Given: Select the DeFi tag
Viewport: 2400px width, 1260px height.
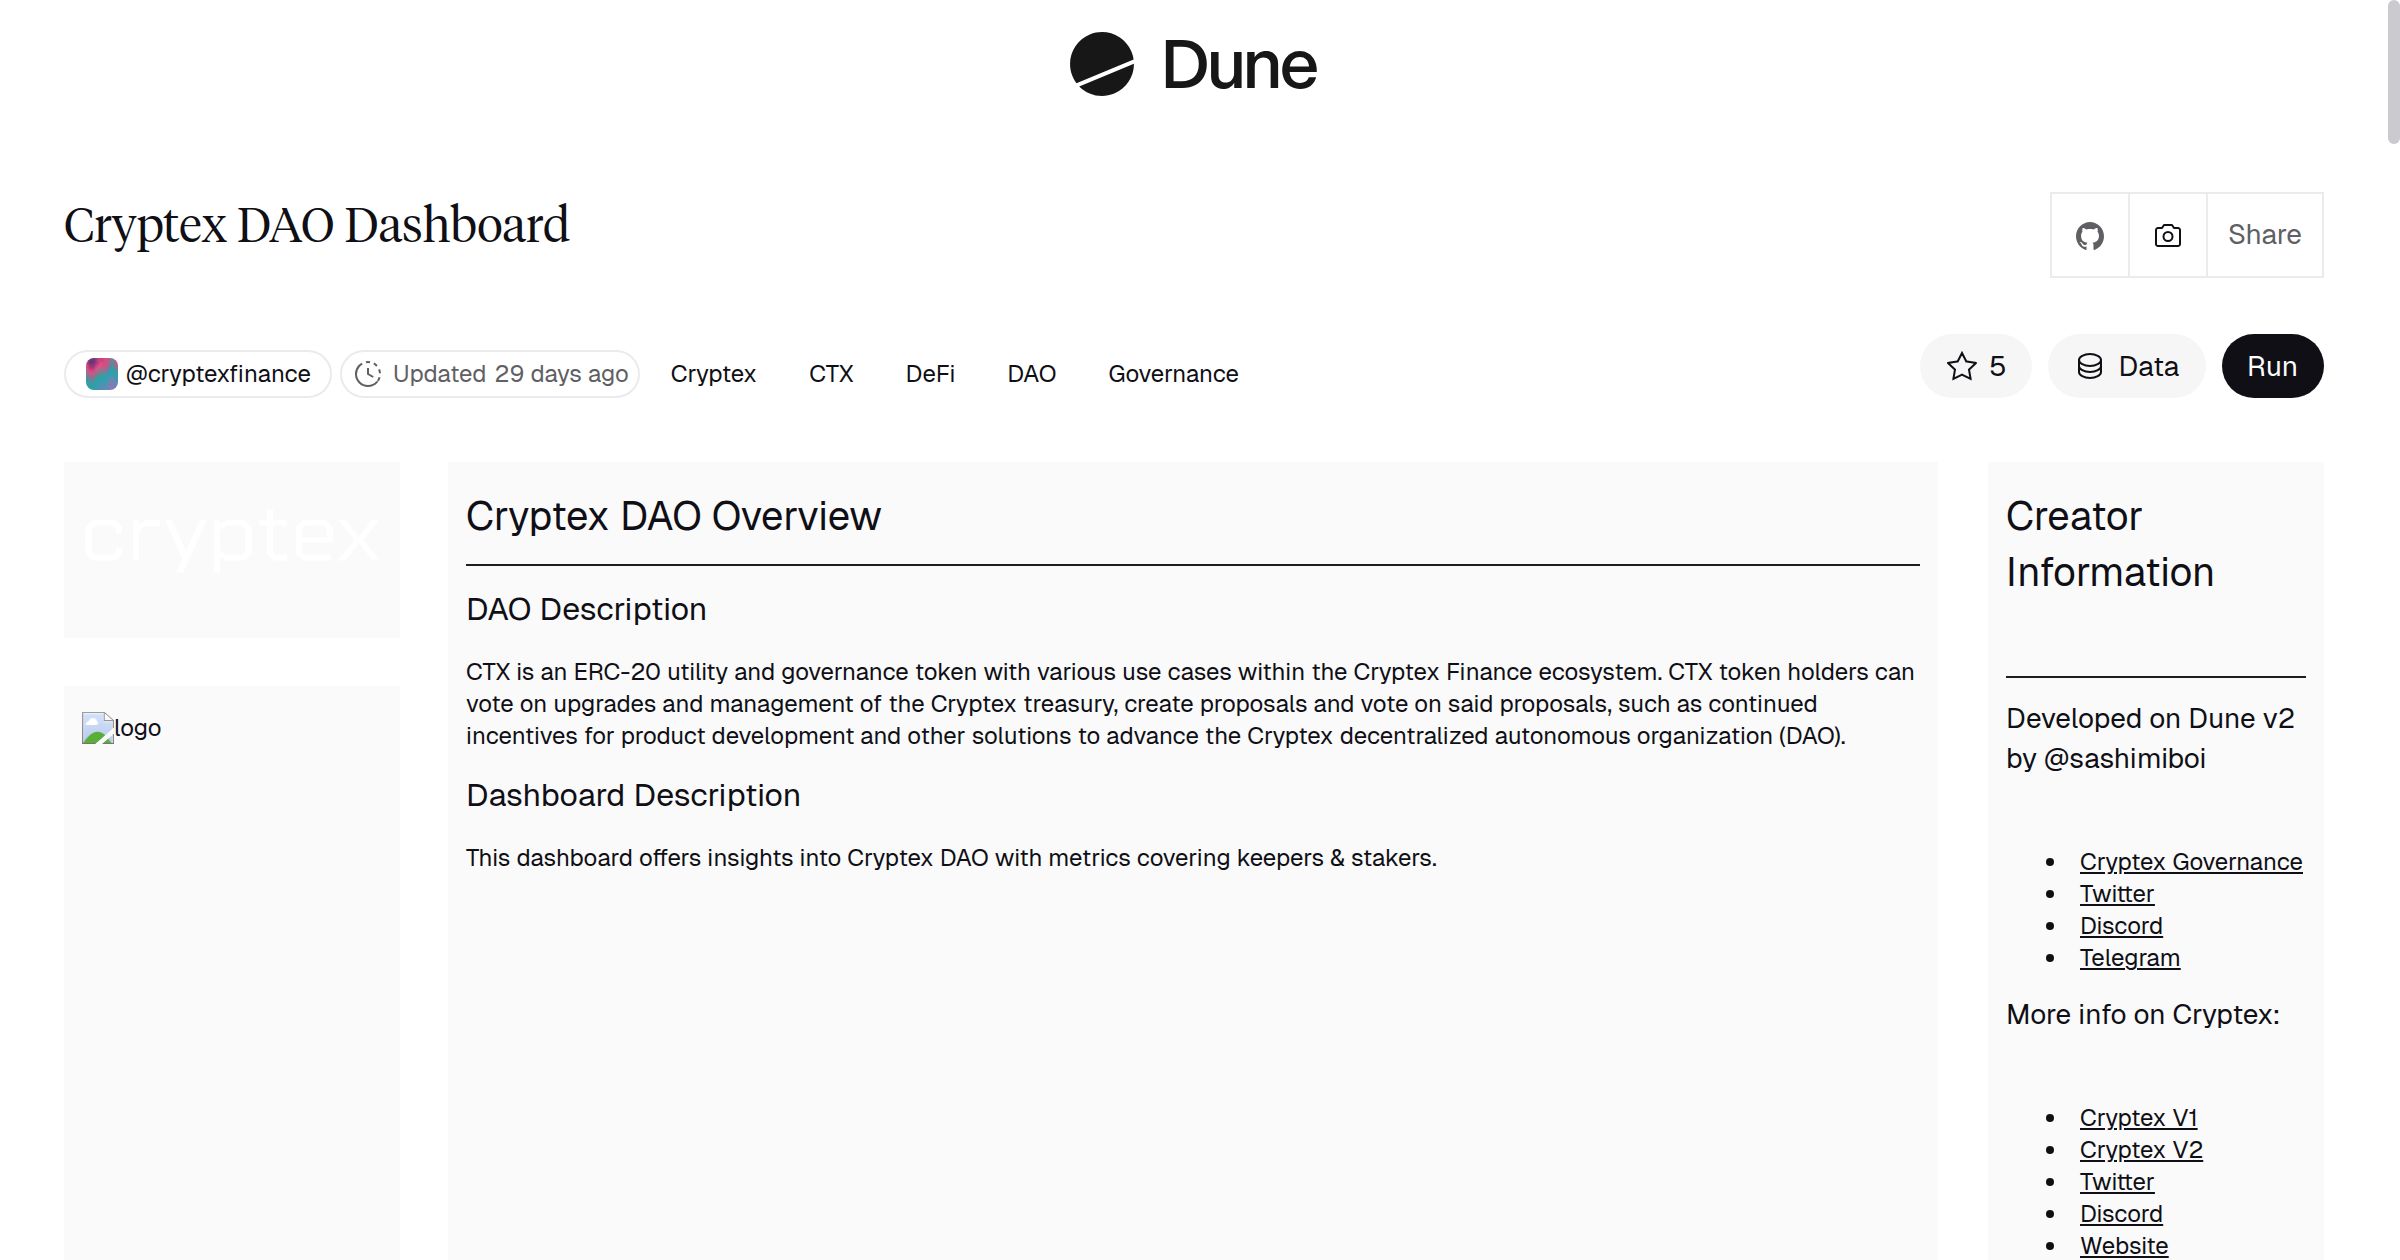Looking at the screenshot, I should pos(930,374).
